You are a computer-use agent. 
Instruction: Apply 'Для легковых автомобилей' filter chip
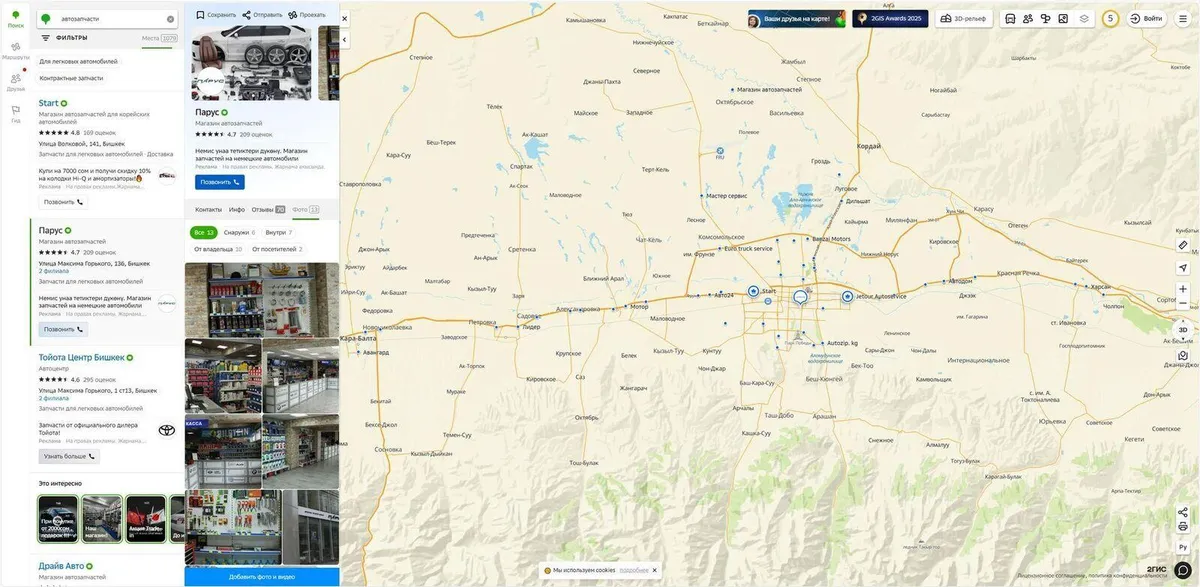tap(78, 61)
